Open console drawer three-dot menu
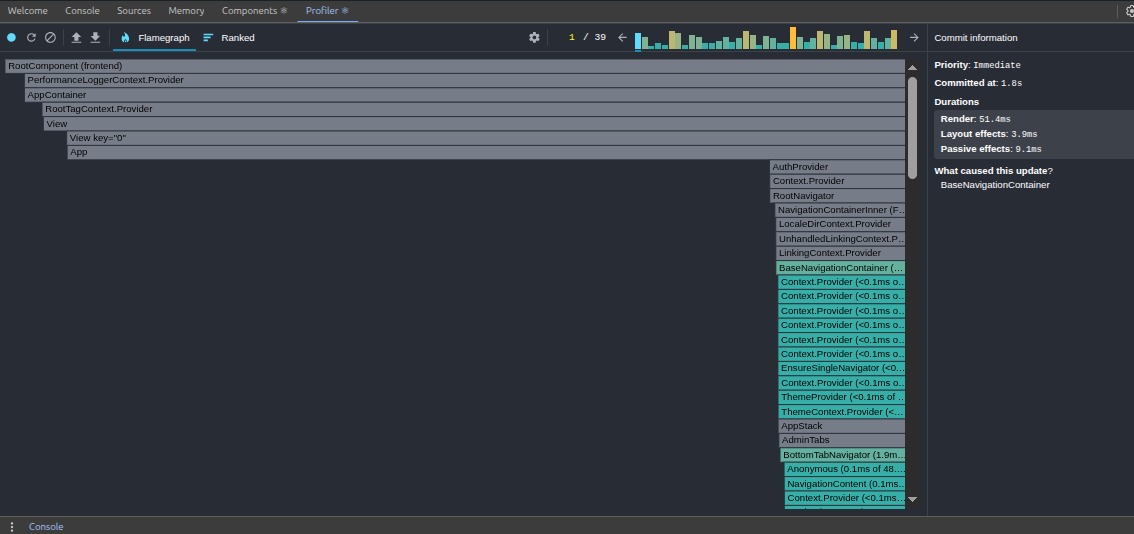 coord(12,527)
